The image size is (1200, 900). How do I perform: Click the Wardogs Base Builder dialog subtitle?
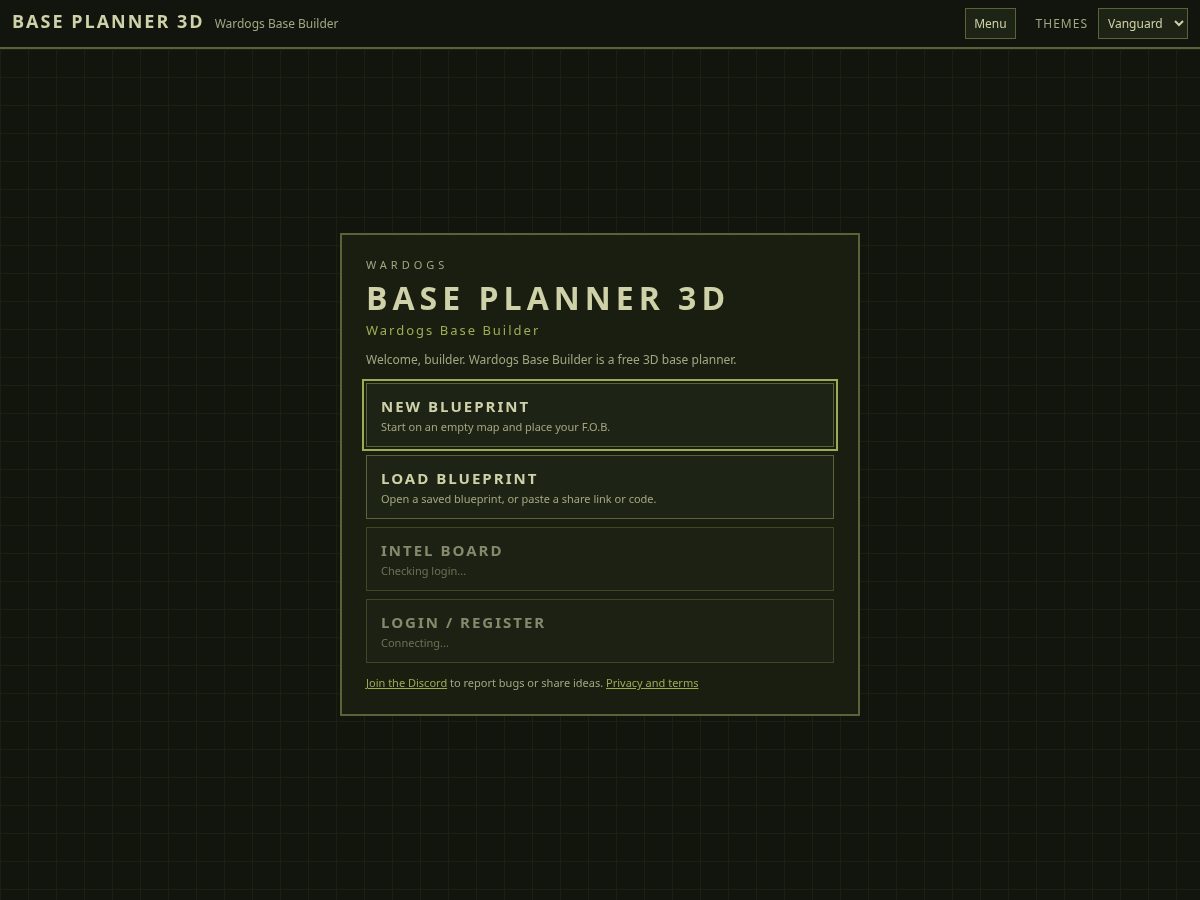(x=452, y=330)
